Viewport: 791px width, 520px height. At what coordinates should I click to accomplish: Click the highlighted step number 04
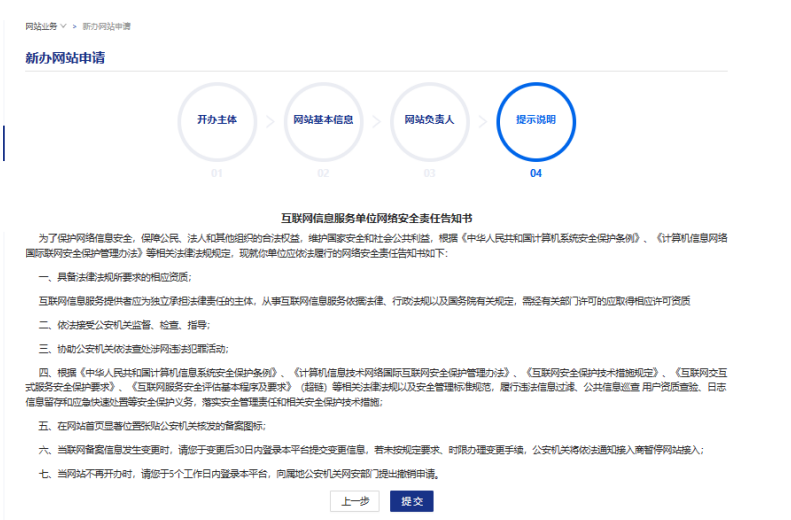(x=536, y=173)
